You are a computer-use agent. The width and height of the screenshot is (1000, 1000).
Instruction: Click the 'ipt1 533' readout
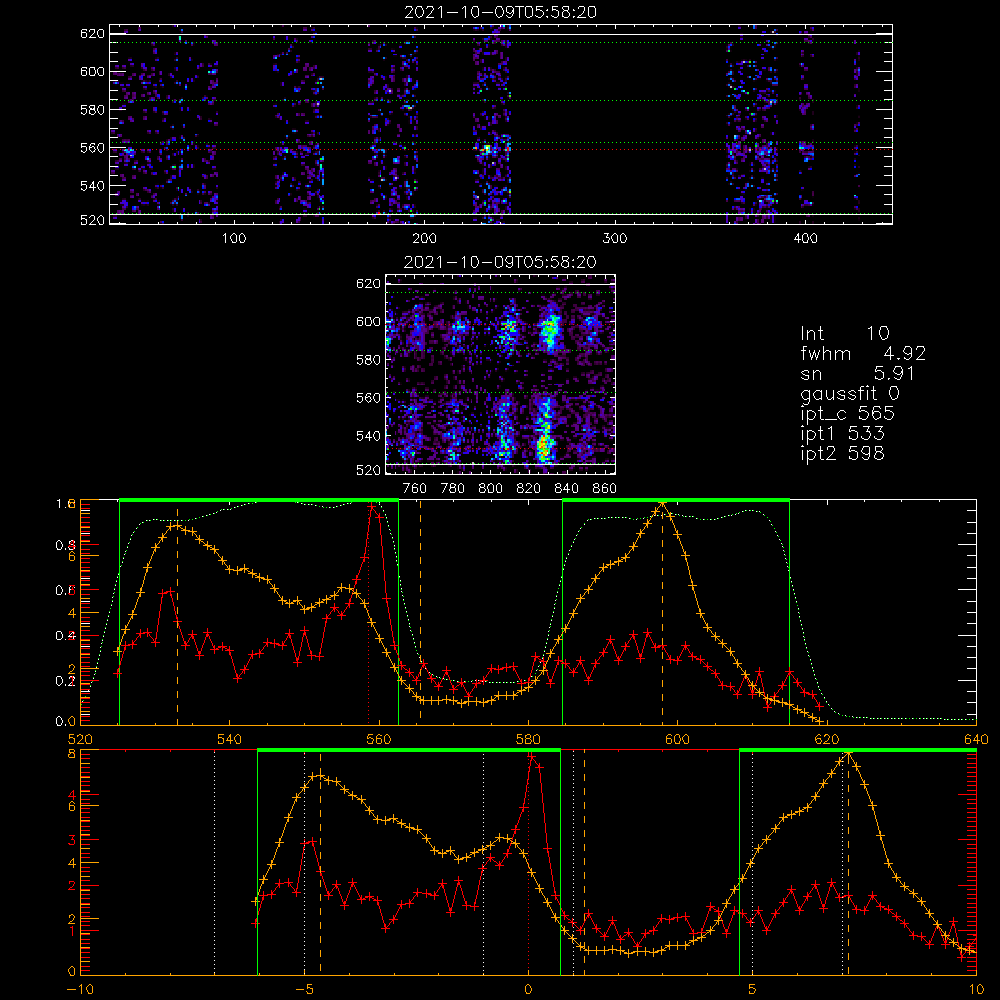tap(842, 434)
